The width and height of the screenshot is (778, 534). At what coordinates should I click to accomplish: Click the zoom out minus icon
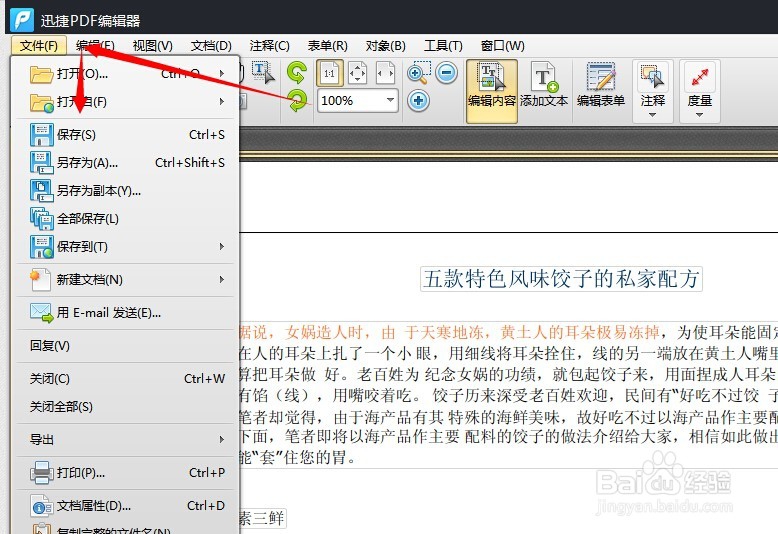(447, 73)
